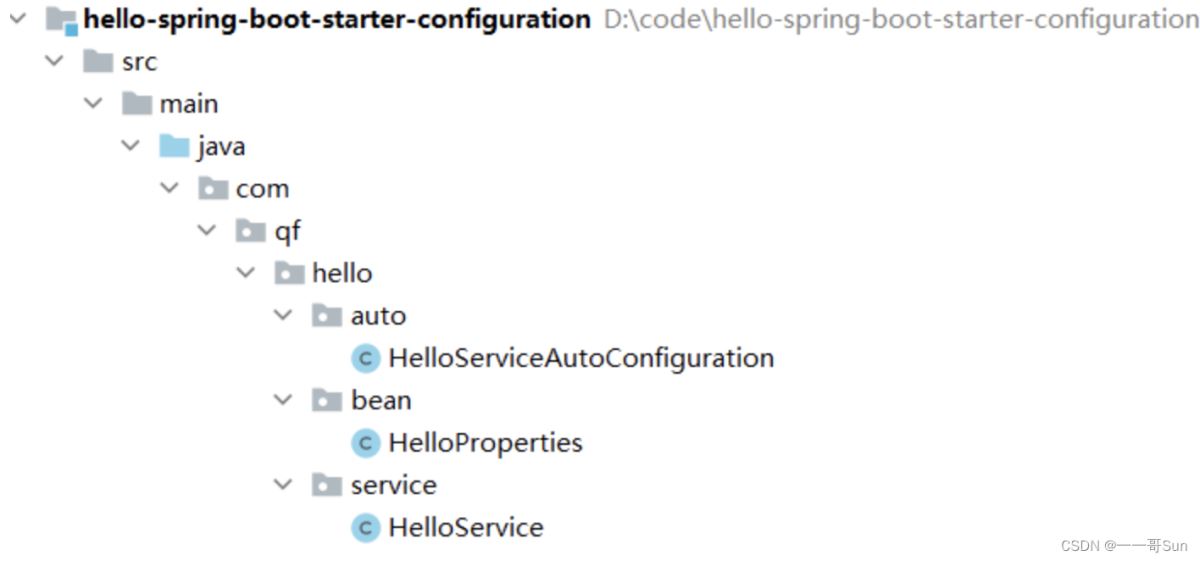Collapse the src folder chevron
The image size is (1200, 561).
tap(55, 61)
